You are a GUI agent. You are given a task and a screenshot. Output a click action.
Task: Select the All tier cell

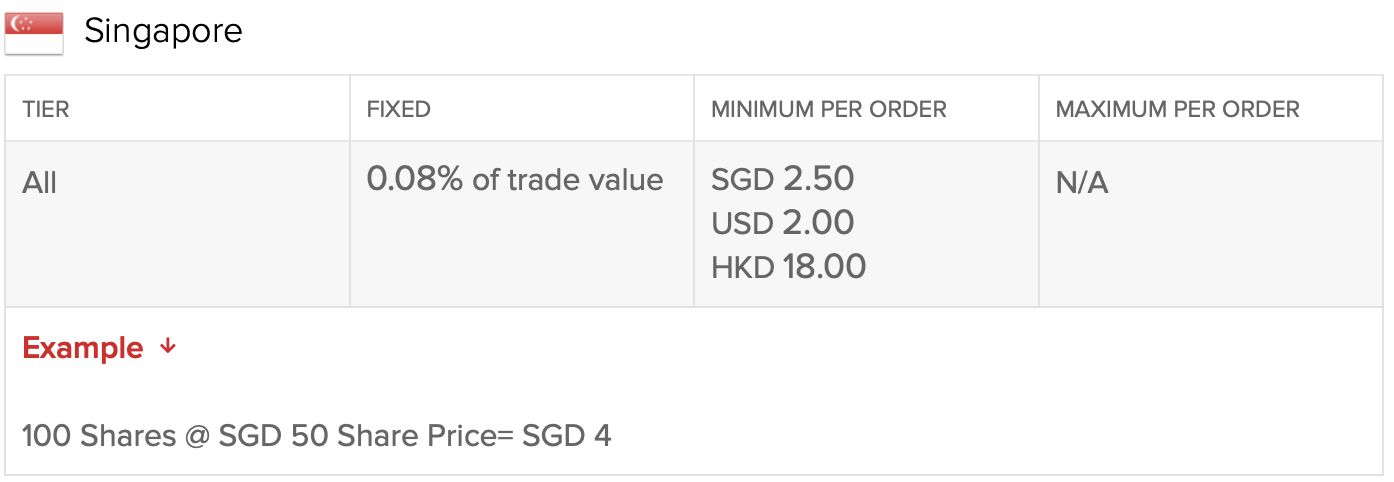tap(40, 183)
